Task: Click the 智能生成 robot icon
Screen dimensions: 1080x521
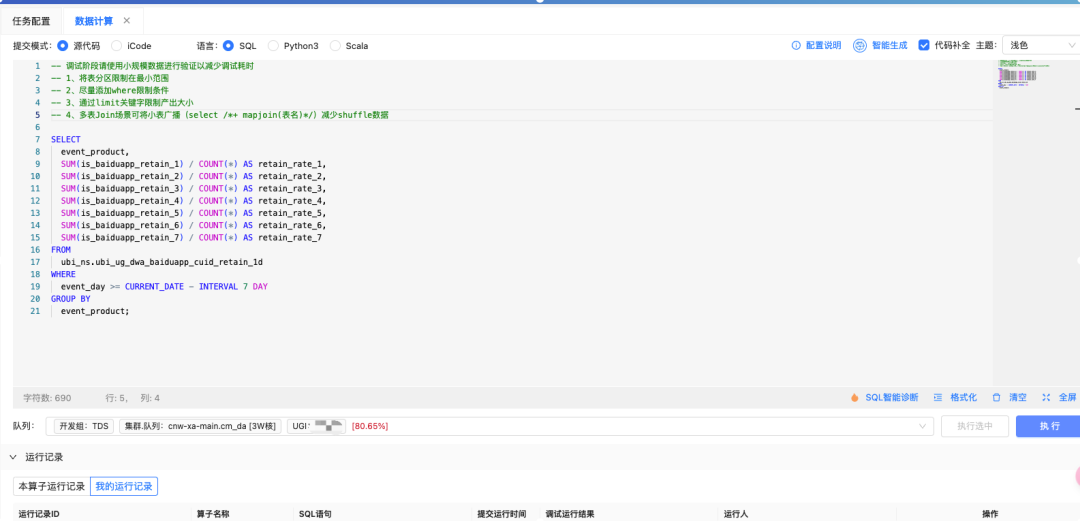Action: (x=860, y=45)
